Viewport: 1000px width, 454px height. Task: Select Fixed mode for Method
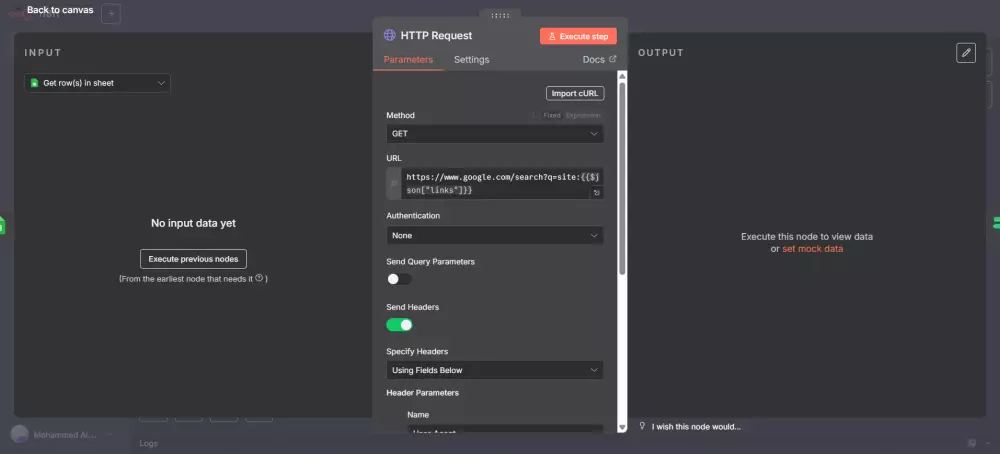(x=552, y=115)
